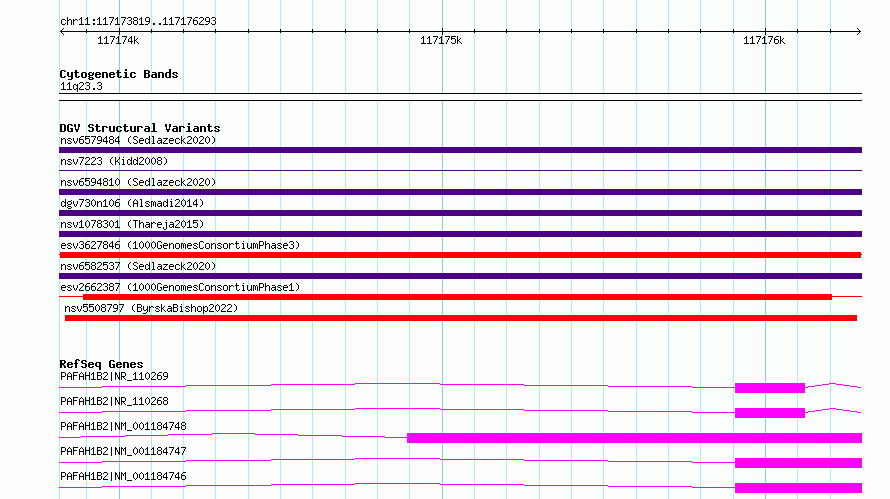Select the Cytogenetic Bands track title

point(119,74)
